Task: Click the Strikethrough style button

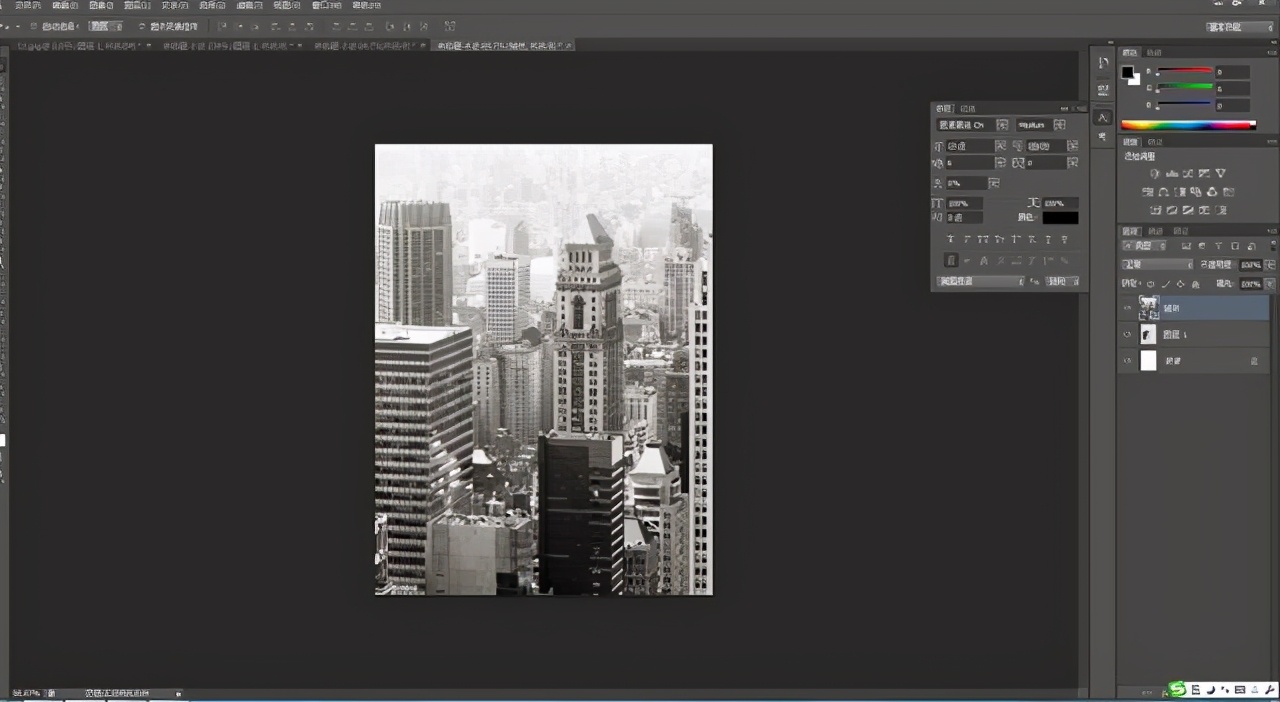Action: pos(1064,237)
